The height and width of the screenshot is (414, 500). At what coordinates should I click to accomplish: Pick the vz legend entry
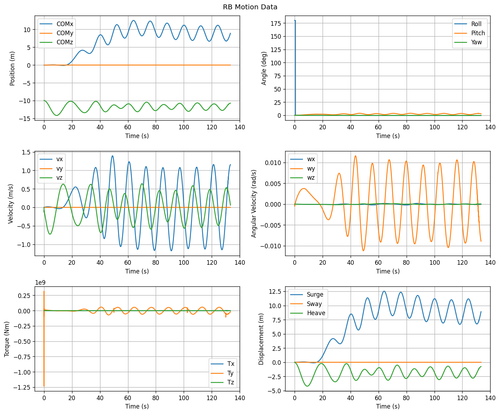point(51,178)
